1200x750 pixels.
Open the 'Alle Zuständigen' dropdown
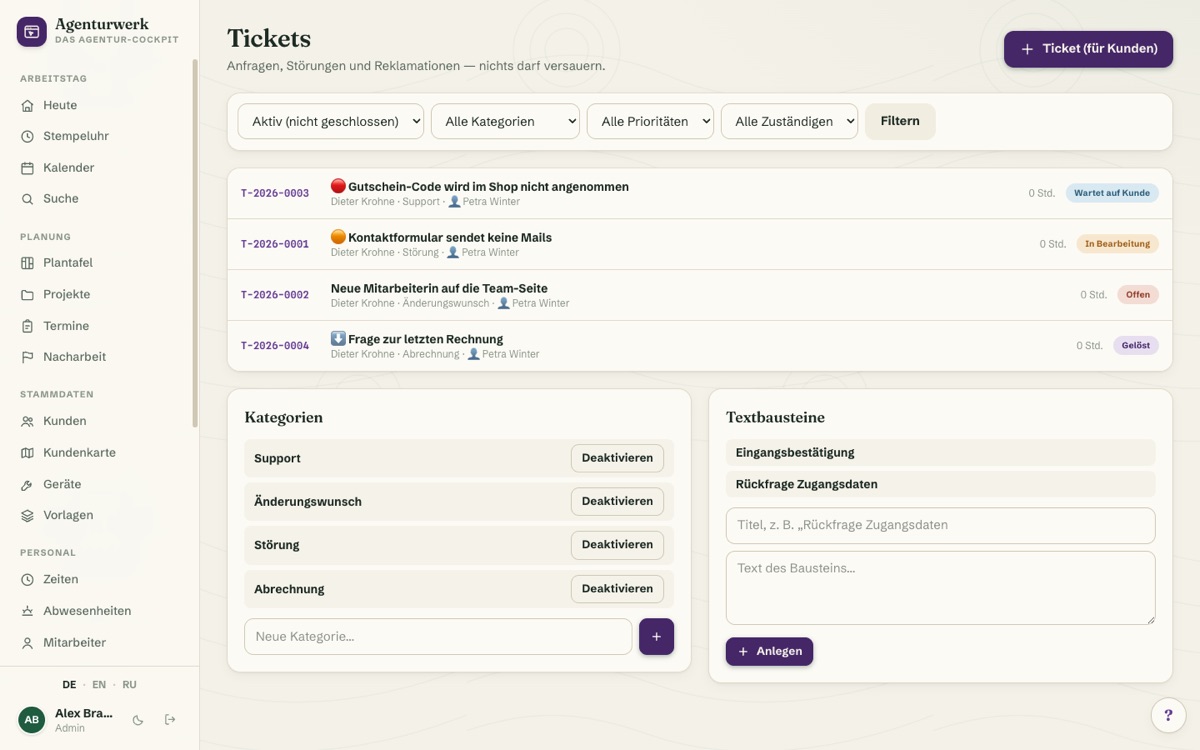789,121
